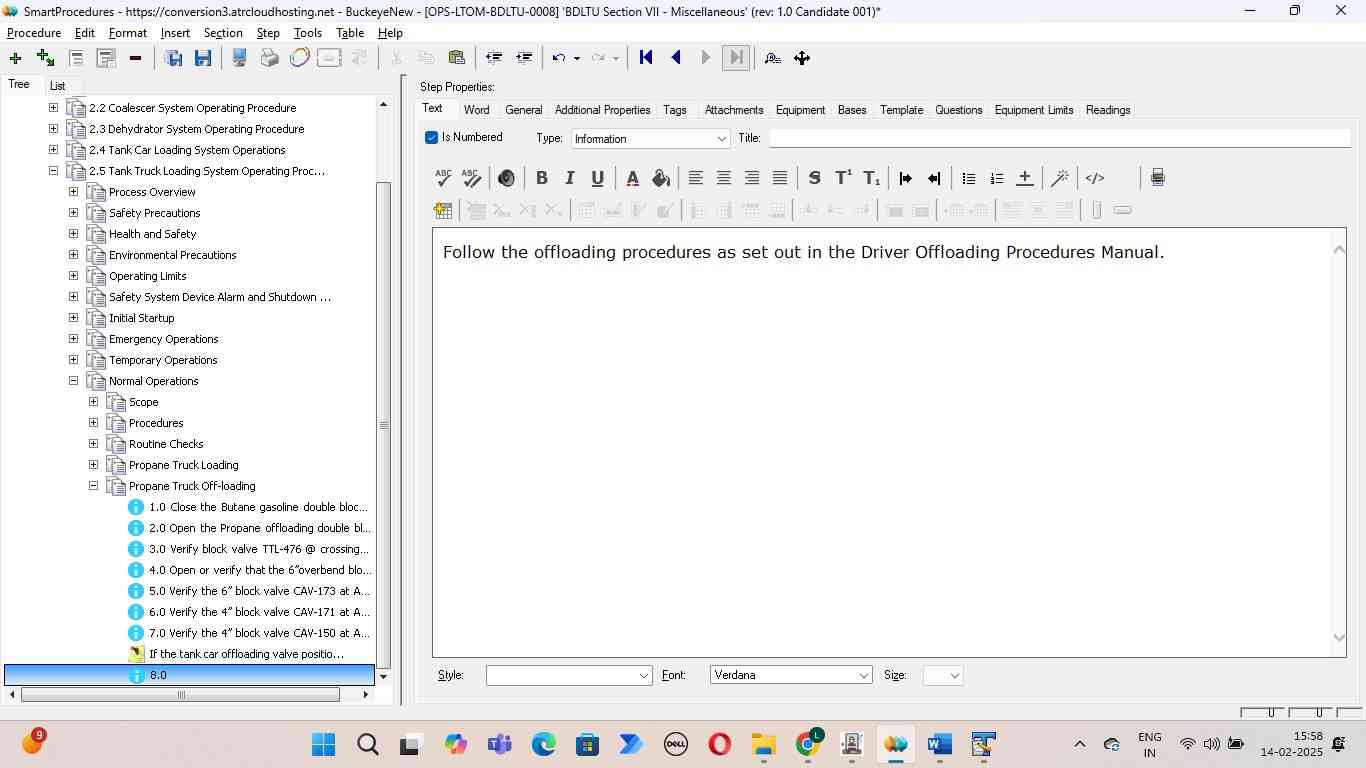Collapse Propane Truck Off-loading node
The height and width of the screenshot is (768, 1366).
click(x=93, y=486)
